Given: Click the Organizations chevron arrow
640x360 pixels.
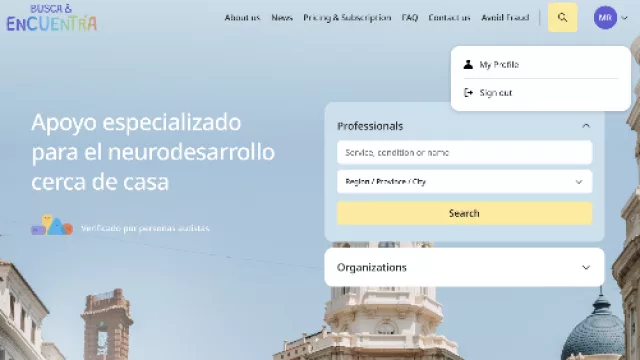Looking at the screenshot, I should 586,268.
